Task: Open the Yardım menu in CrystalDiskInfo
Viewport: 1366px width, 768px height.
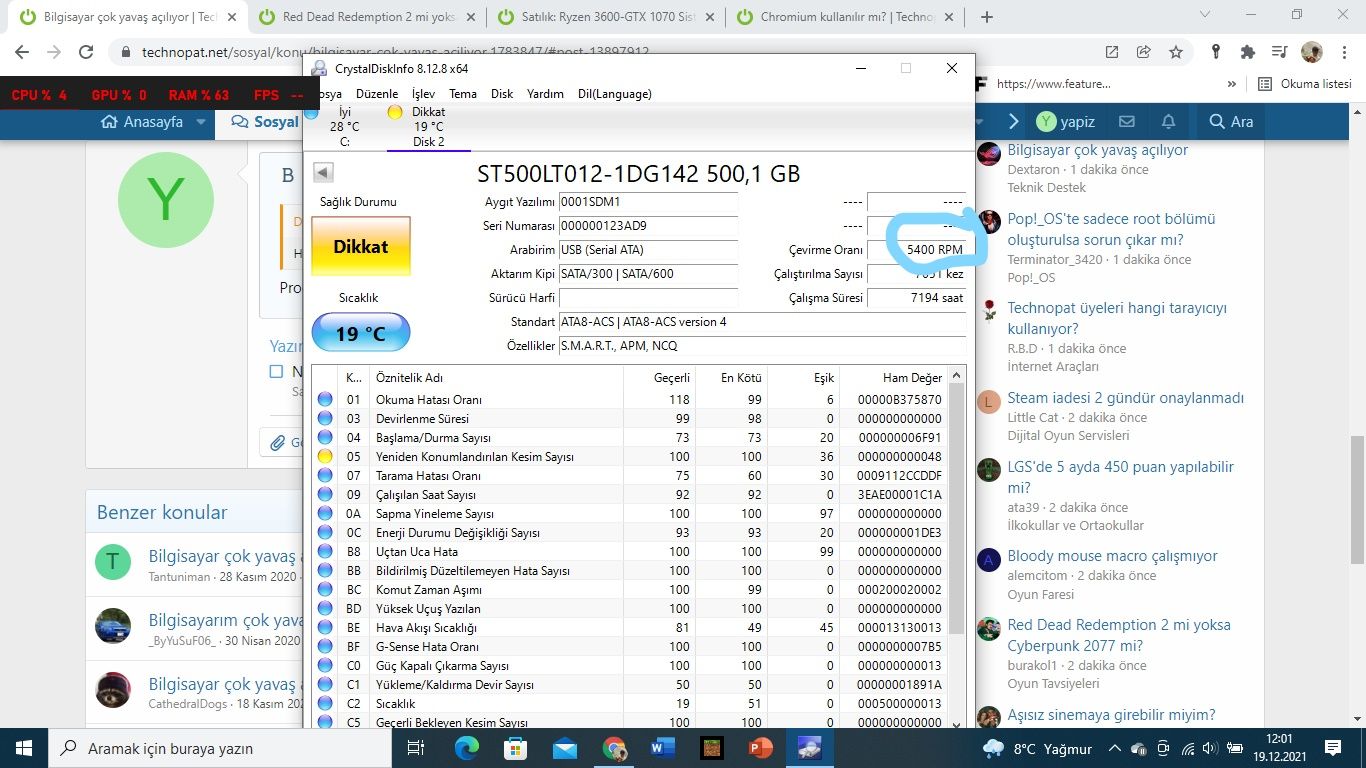Action: [545, 94]
